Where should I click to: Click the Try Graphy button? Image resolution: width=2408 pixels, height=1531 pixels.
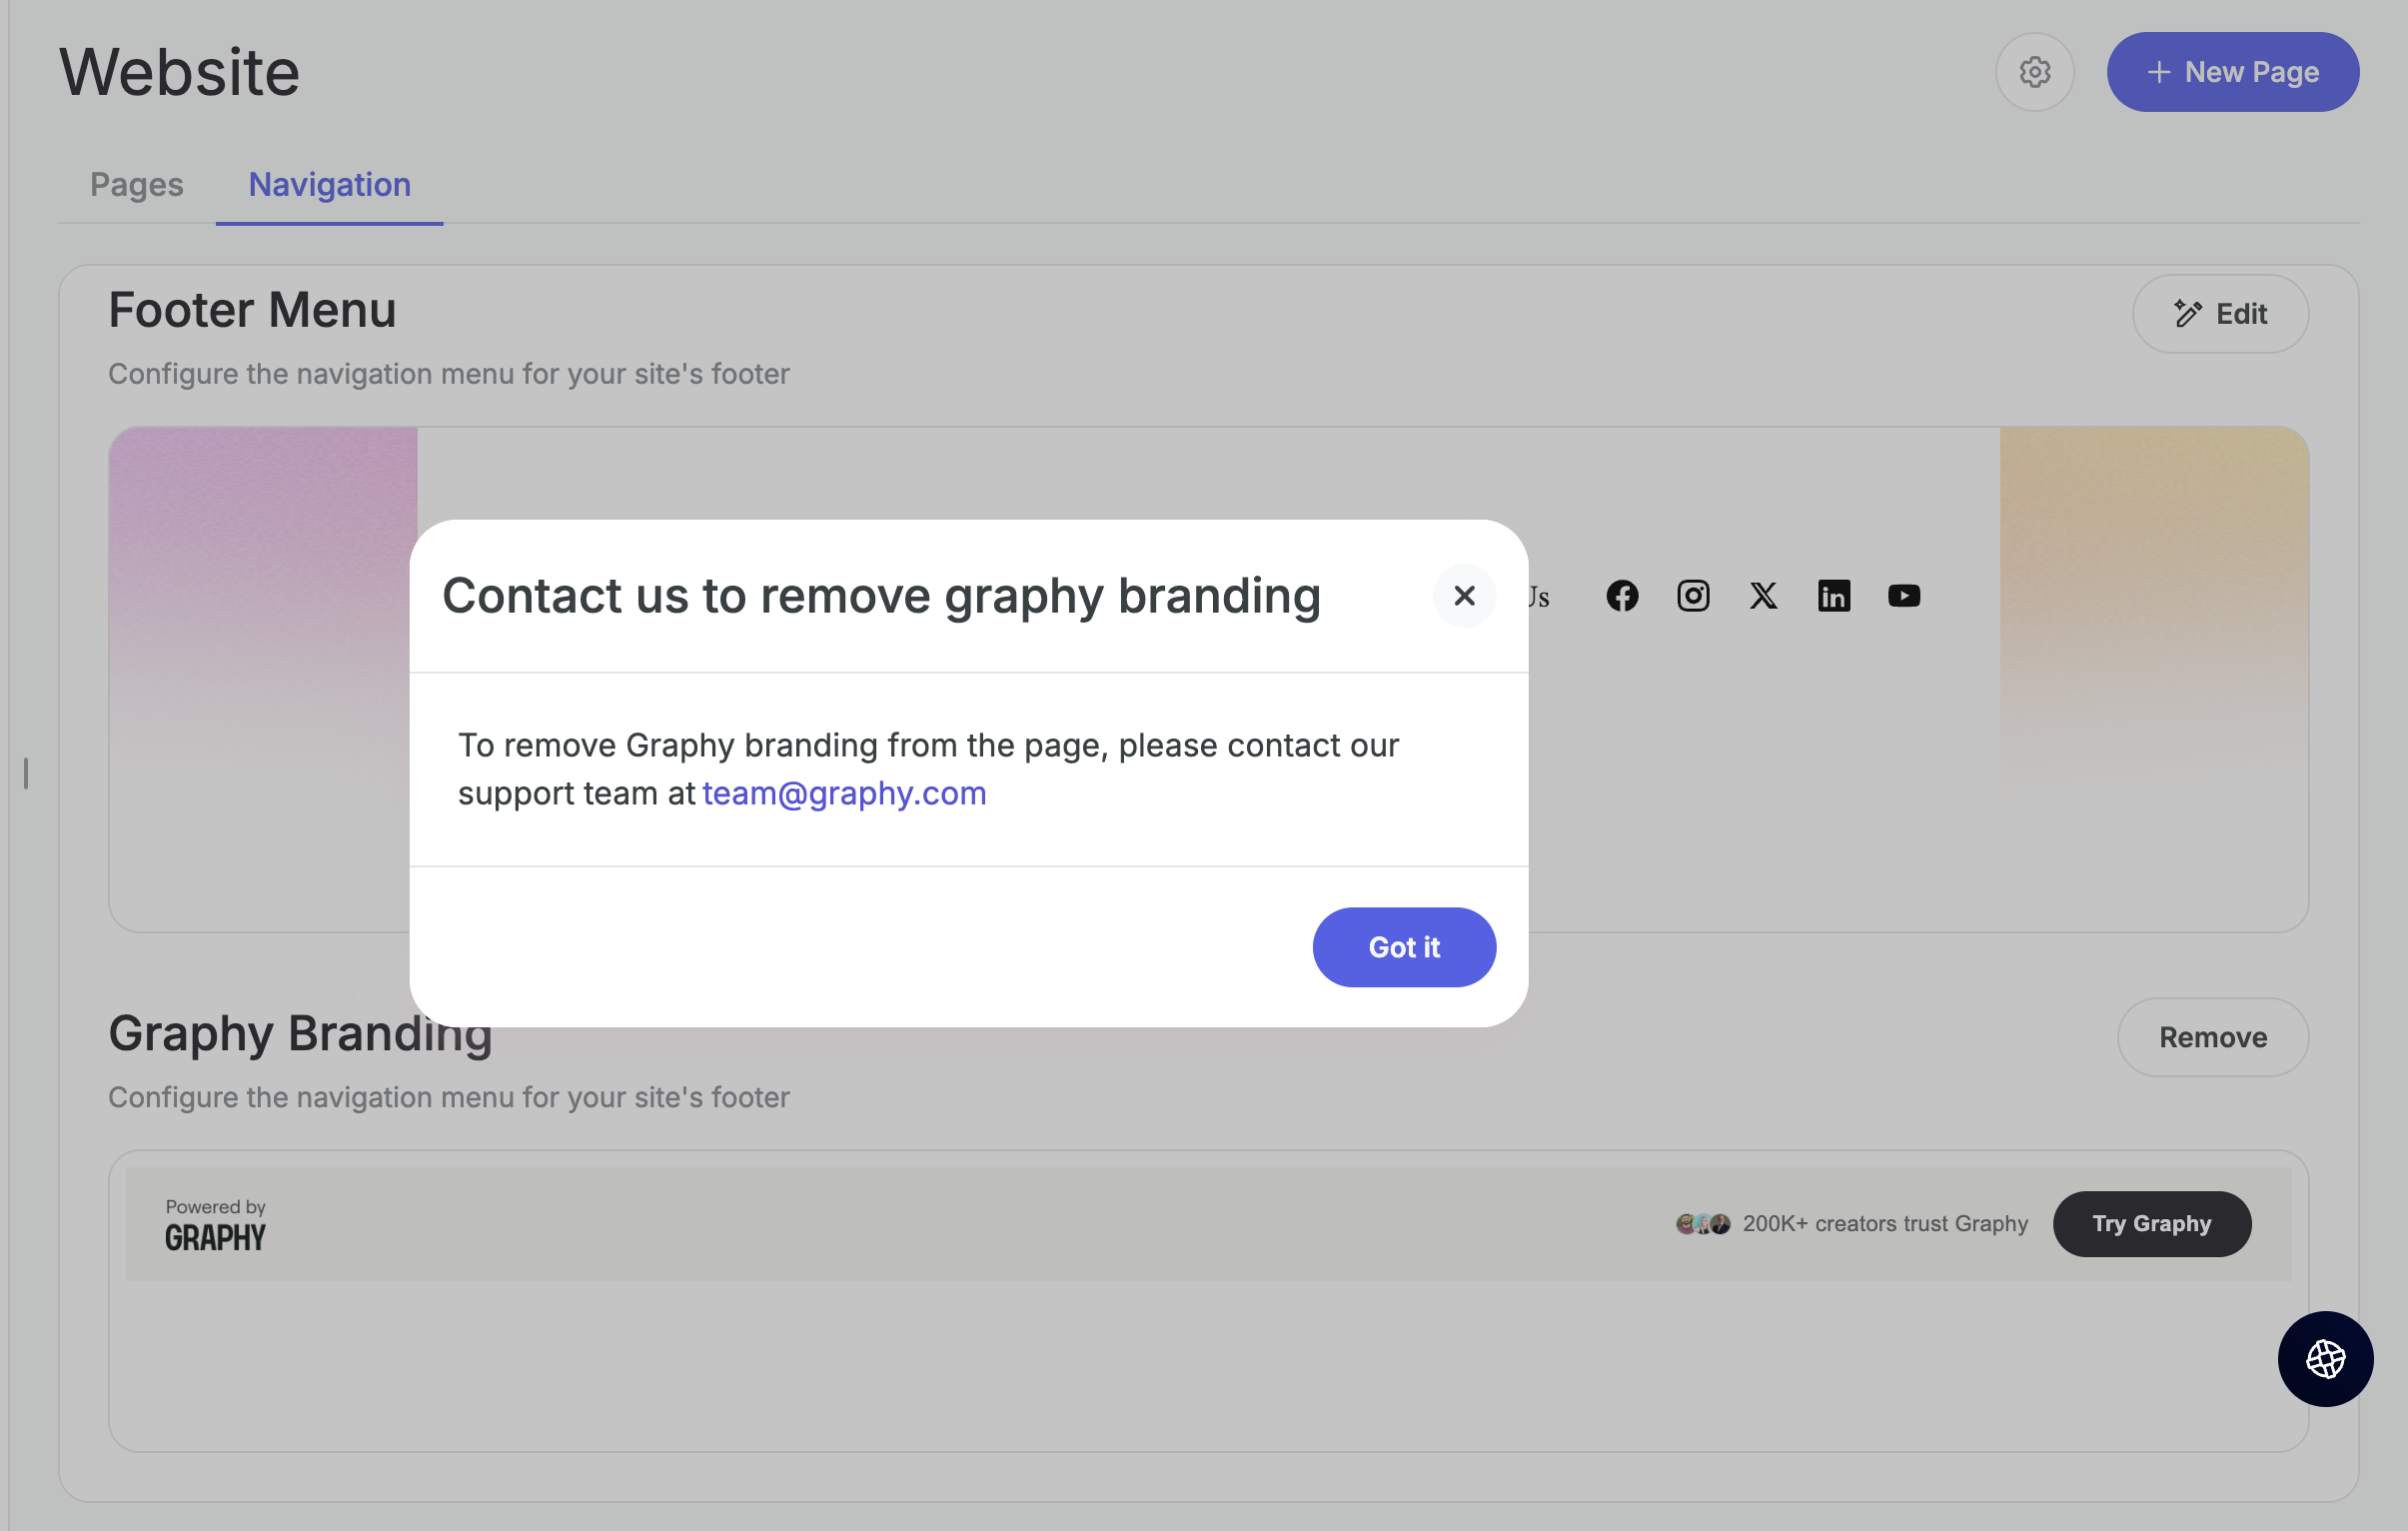point(2151,1223)
